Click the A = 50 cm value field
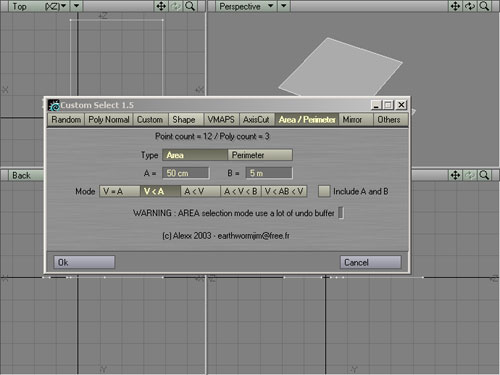 (x=186, y=173)
